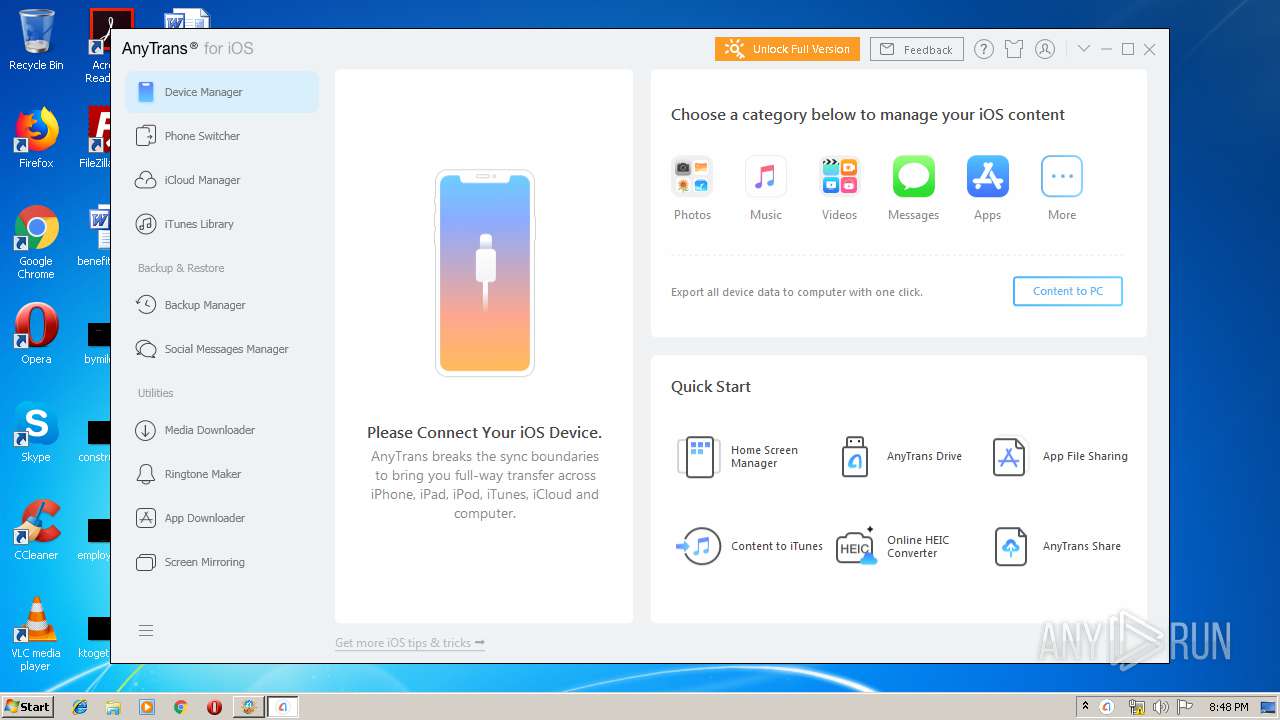Viewport: 1280px width, 720px height.
Task: Open Social Messages Manager
Action: (x=222, y=349)
